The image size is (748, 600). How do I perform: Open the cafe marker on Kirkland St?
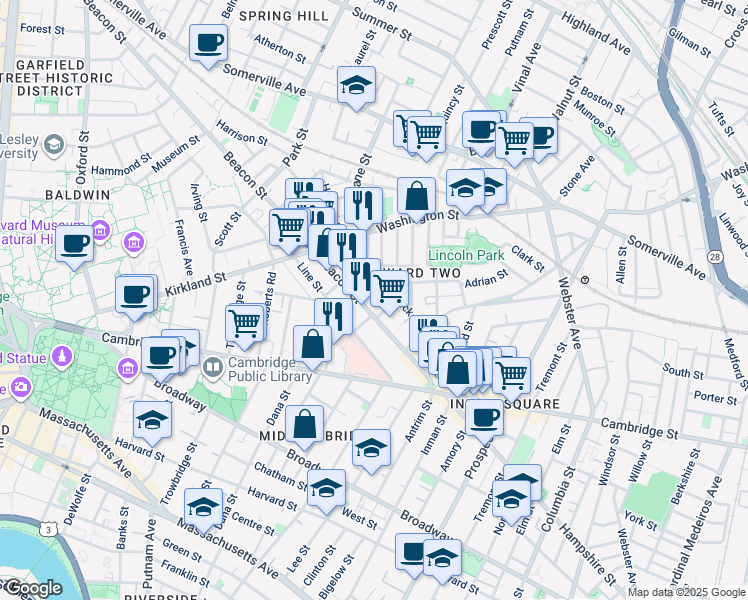click(135, 296)
